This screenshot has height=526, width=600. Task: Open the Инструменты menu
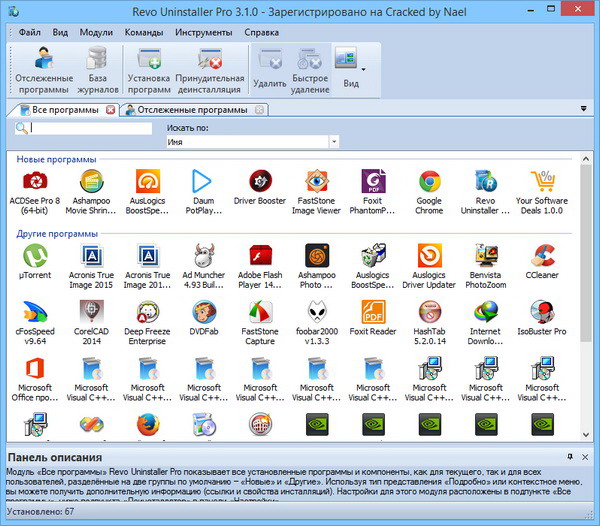point(203,32)
